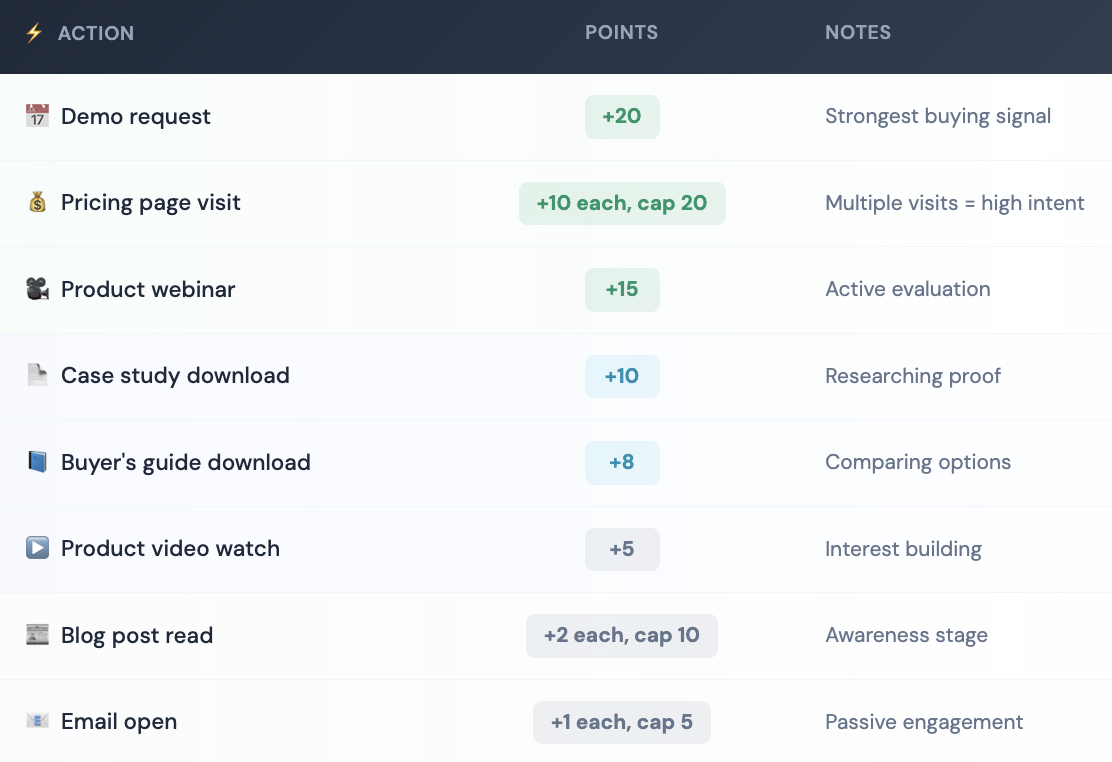This screenshot has height=762, width=1112.
Task: Click the play button icon for Product video watch
Action: pyautogui.click(x=36, y=549)
